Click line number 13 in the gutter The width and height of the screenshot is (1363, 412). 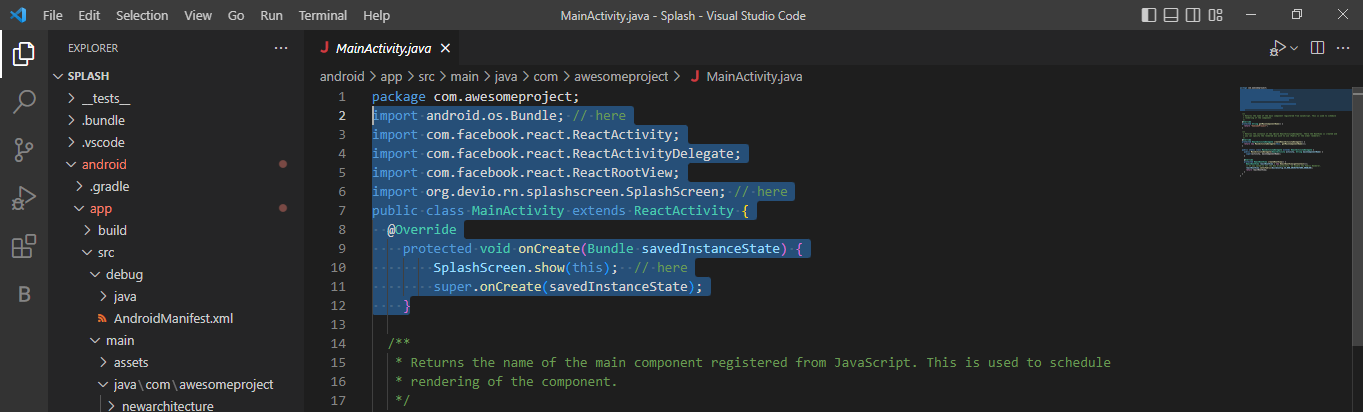point(338,324)
